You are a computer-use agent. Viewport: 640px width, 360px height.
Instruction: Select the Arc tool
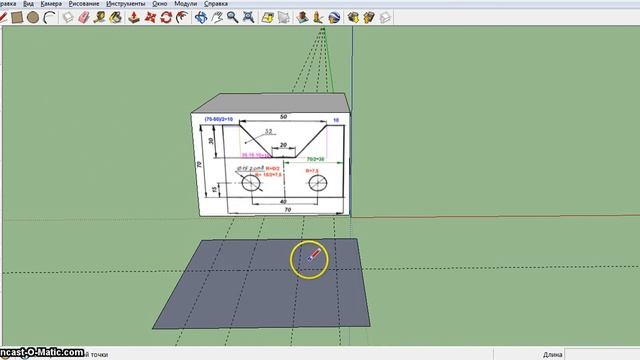[x=49, y=18]
